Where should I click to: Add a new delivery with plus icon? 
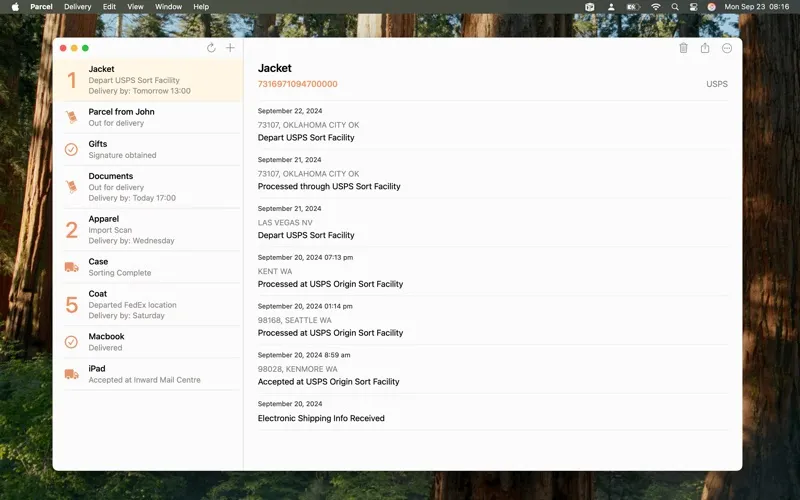[230, 48]
